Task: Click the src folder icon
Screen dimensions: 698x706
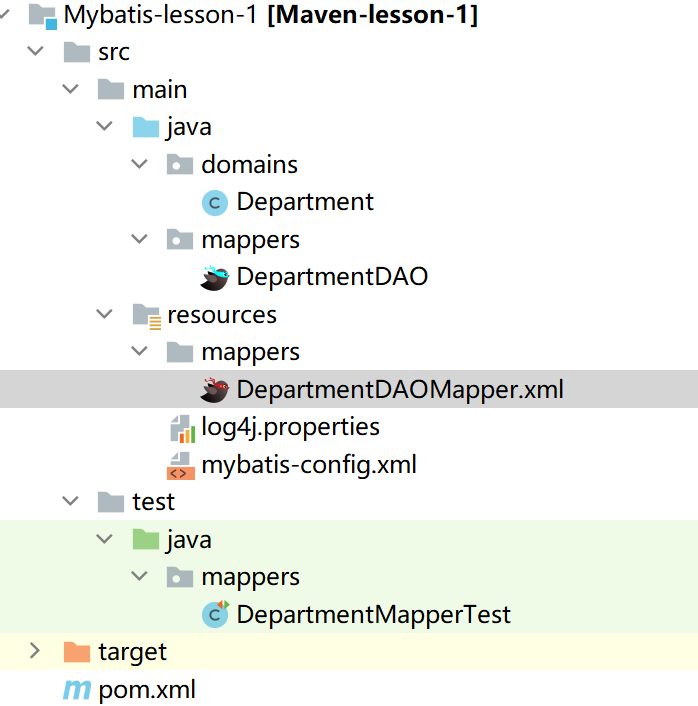Action: pos(77,52)
